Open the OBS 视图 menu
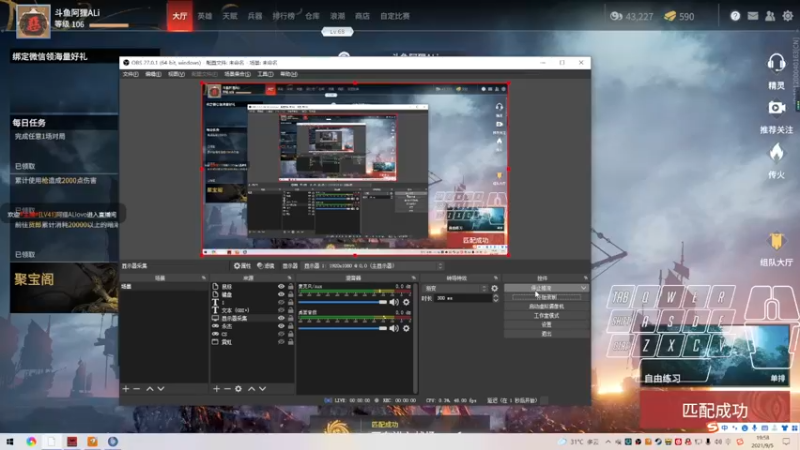 pos(176,74)
